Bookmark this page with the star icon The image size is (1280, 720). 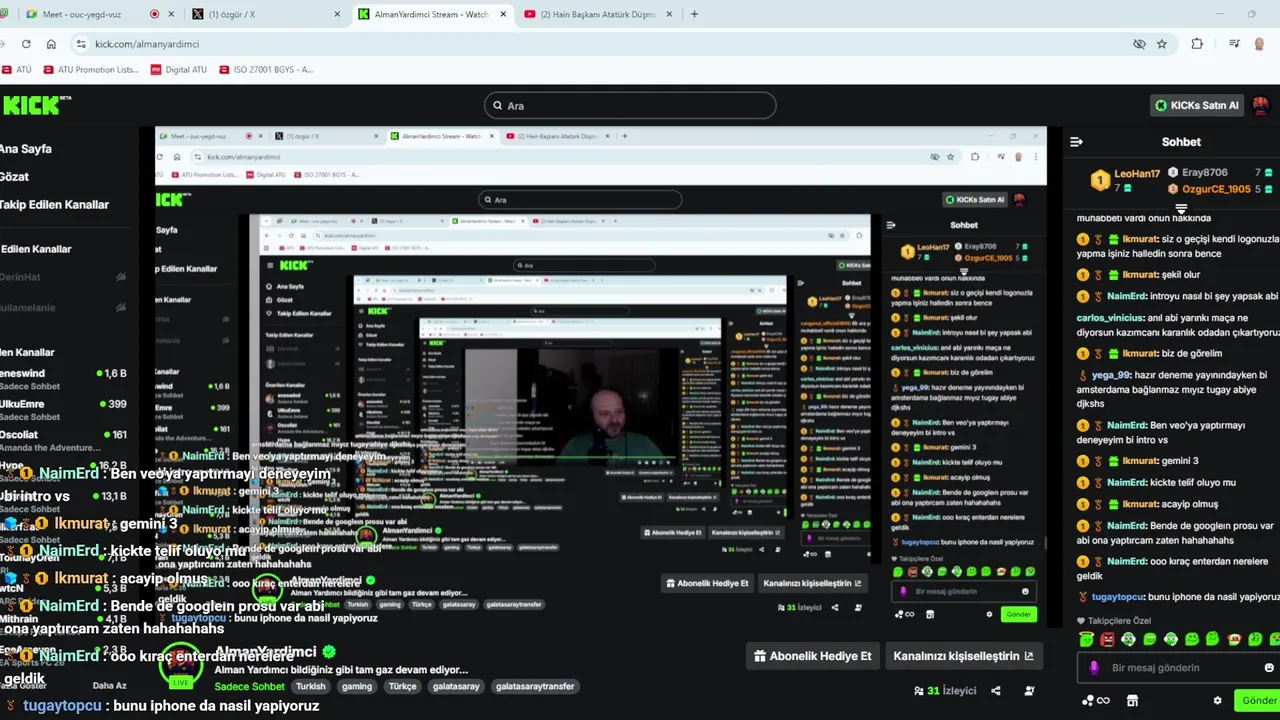coord(1162,44)
